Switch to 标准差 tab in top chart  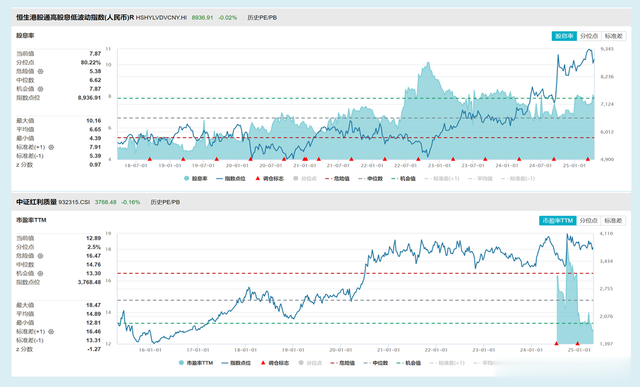[x=613, y=36]
